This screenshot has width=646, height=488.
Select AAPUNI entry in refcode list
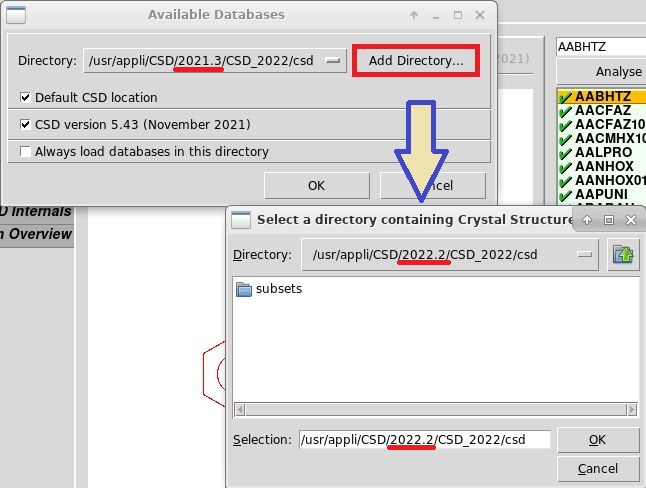602,194
